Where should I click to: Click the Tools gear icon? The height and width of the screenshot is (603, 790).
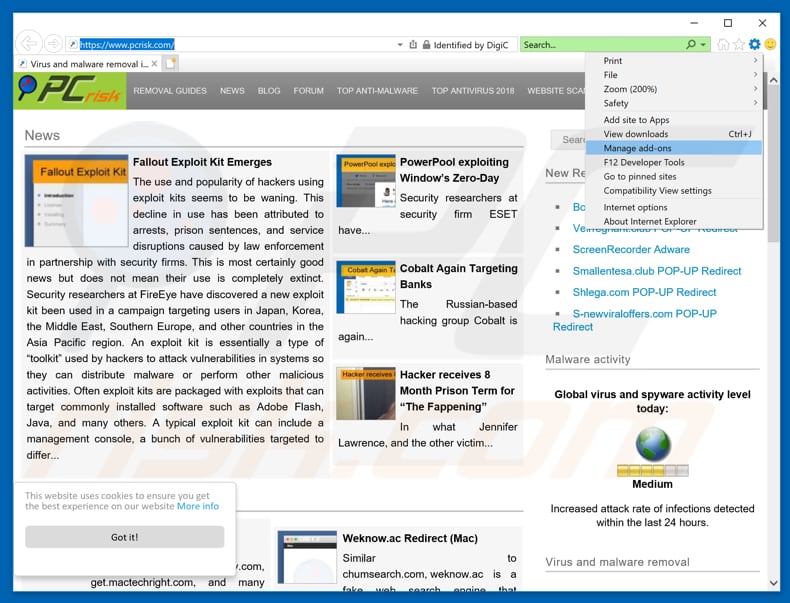click(x=754, y=44)
